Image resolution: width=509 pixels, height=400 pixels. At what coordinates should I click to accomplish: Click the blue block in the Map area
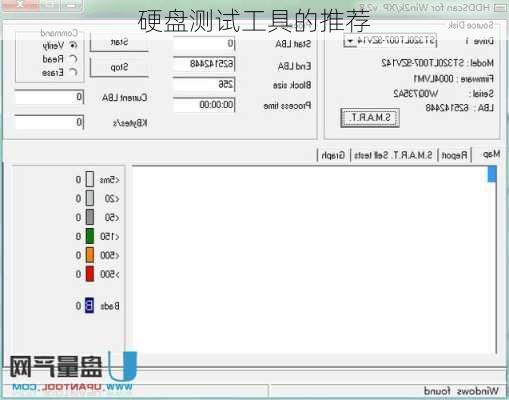coord(492,174)
